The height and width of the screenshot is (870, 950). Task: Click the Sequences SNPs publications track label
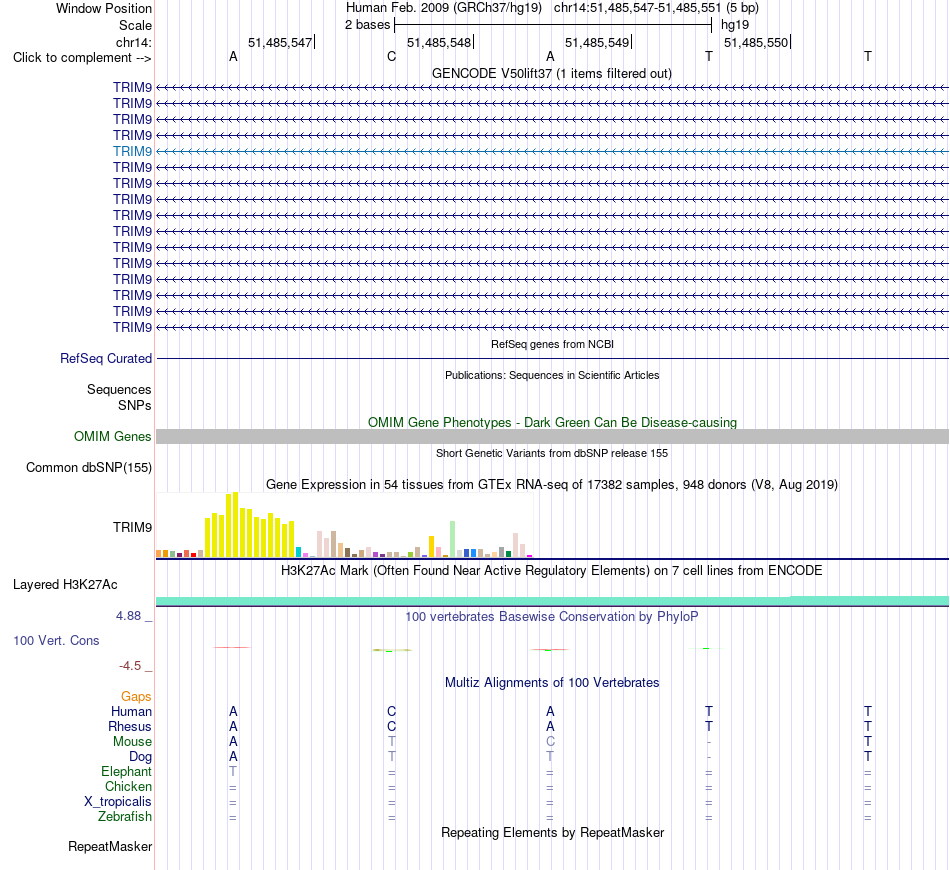(119, 397)
